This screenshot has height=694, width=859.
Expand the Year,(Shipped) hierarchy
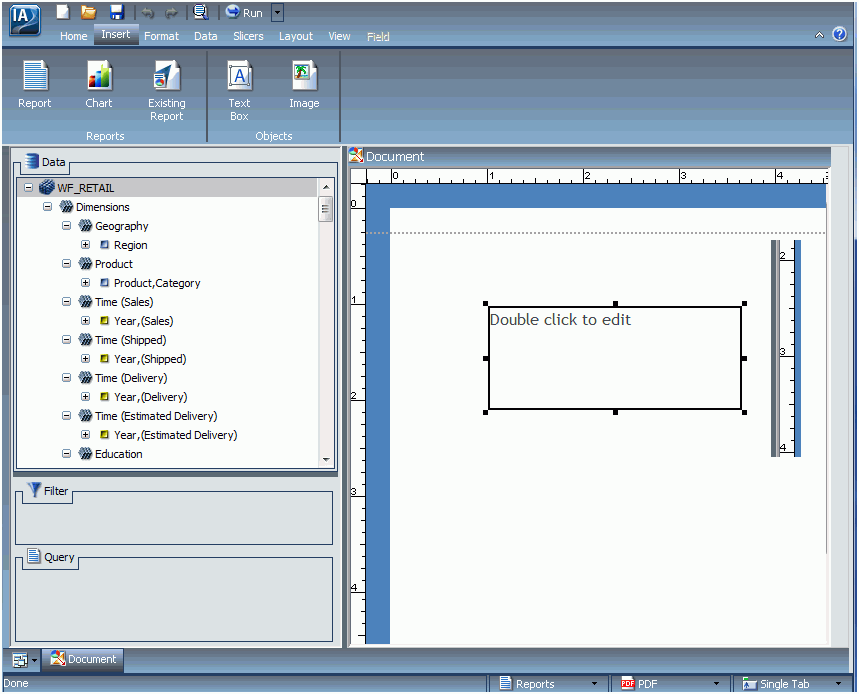tap(85, 359)
